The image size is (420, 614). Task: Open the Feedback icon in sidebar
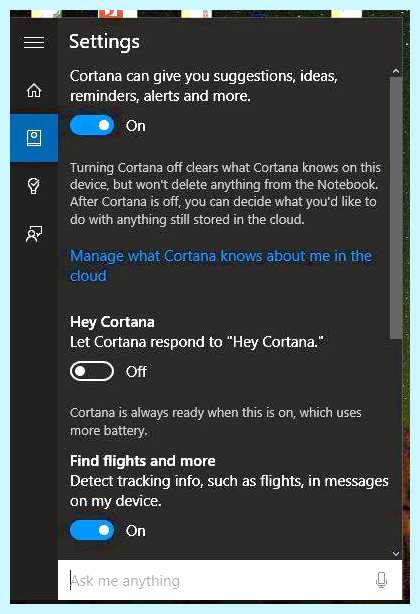34,234
